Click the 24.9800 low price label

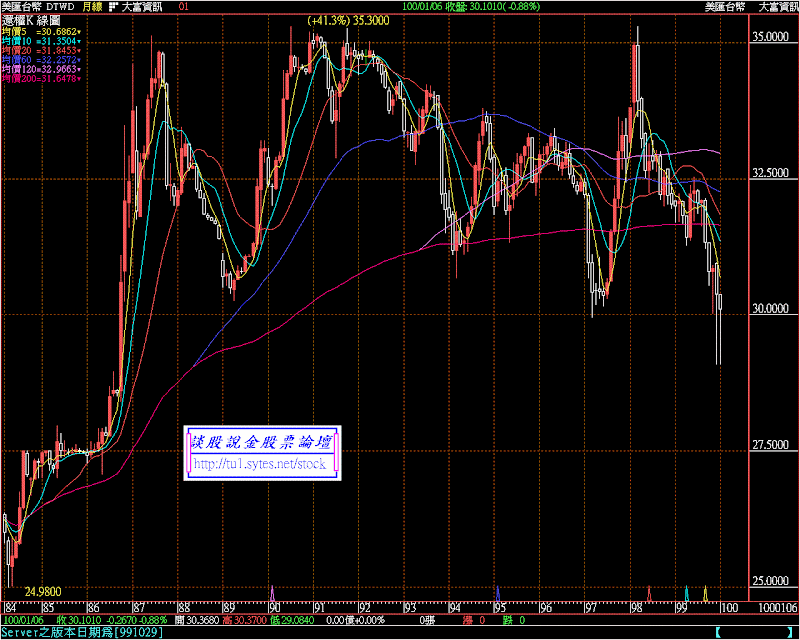tap(43, 592)
